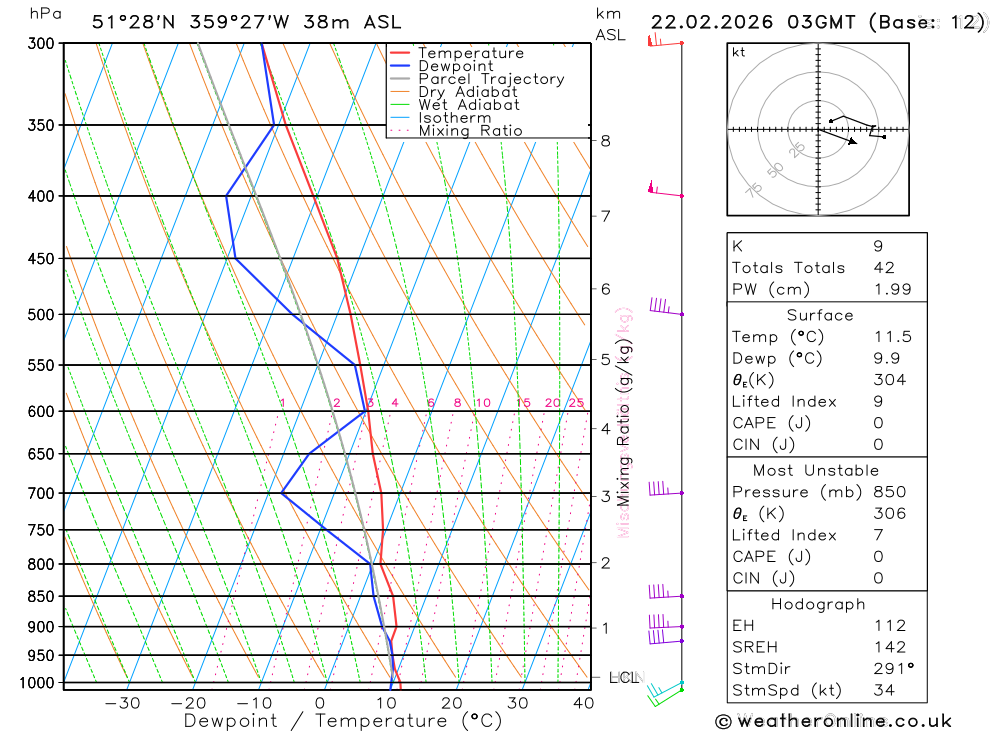This screenshot has height=733, width=1000.
Task: Click the Most Unstable Lifted Index value 7
Action: pyautogui.click(x=878, y=535)
